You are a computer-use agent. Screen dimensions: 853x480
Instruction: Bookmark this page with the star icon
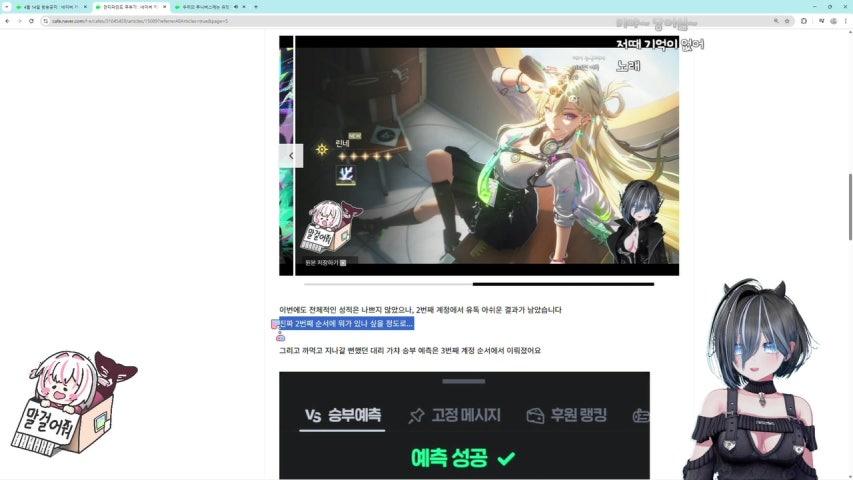click(x=787, y=21)
